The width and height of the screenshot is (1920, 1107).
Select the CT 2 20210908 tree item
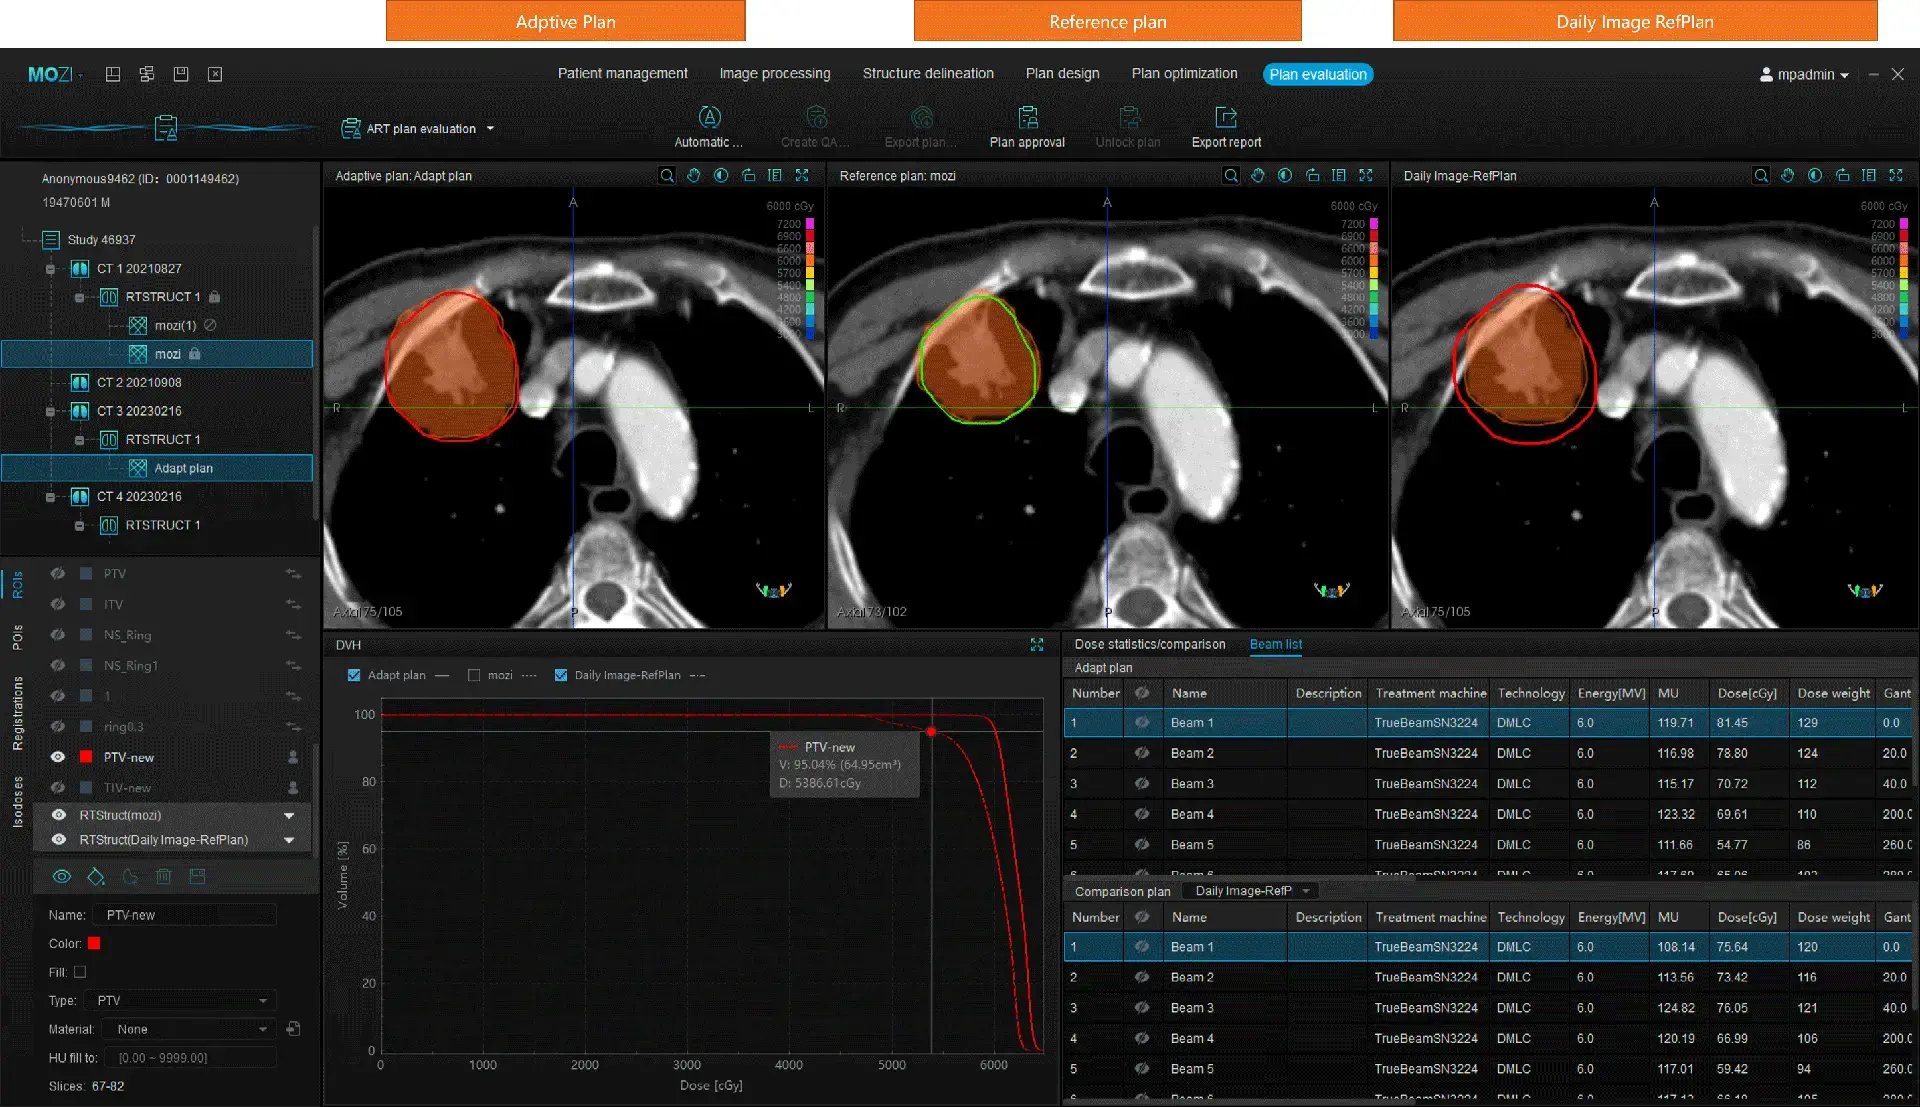(139, 382)
